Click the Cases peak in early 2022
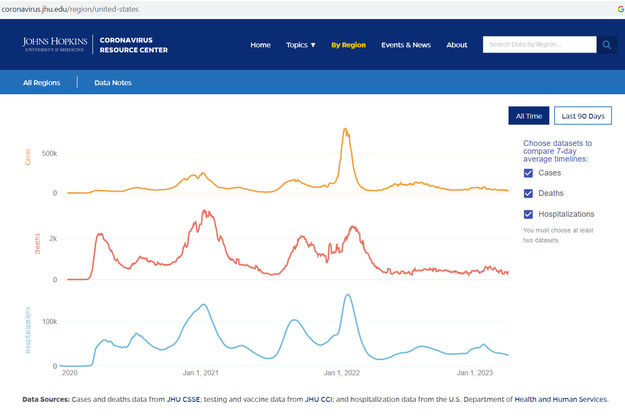 pos(345,129)
